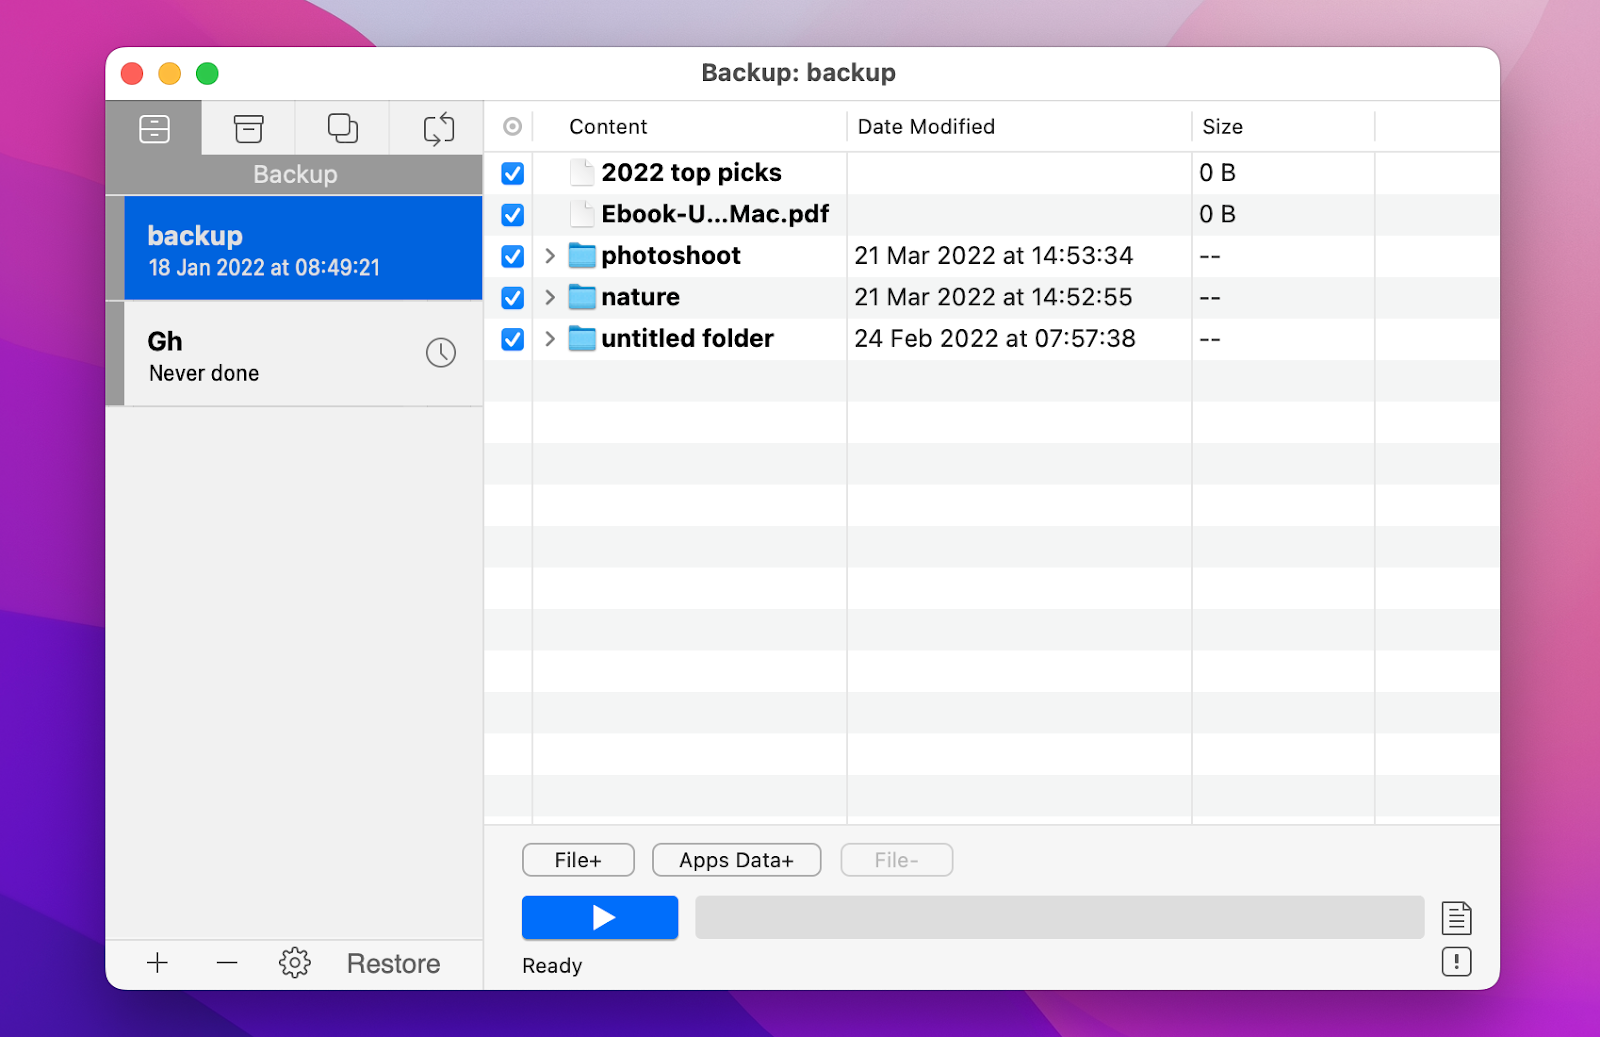Expand the untitled folder
Image resolution: width=1600 pixels, height=1037 pixels.
pos(549,339)
